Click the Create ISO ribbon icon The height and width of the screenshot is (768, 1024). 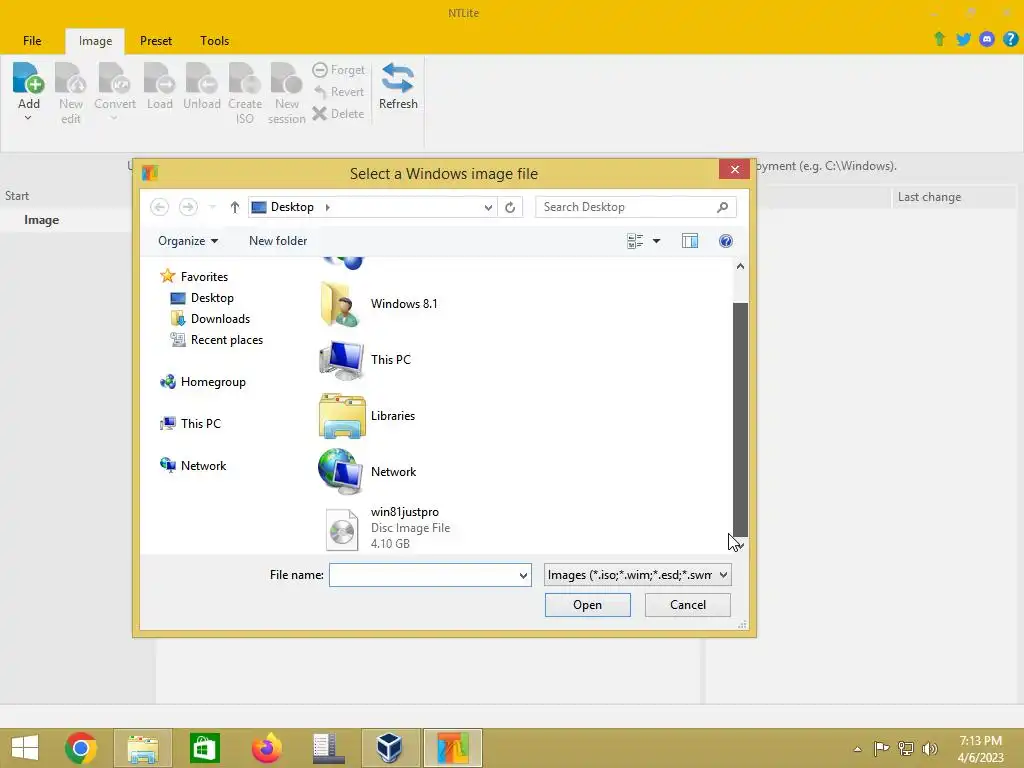pyautogui.click(x=245, y=78)
